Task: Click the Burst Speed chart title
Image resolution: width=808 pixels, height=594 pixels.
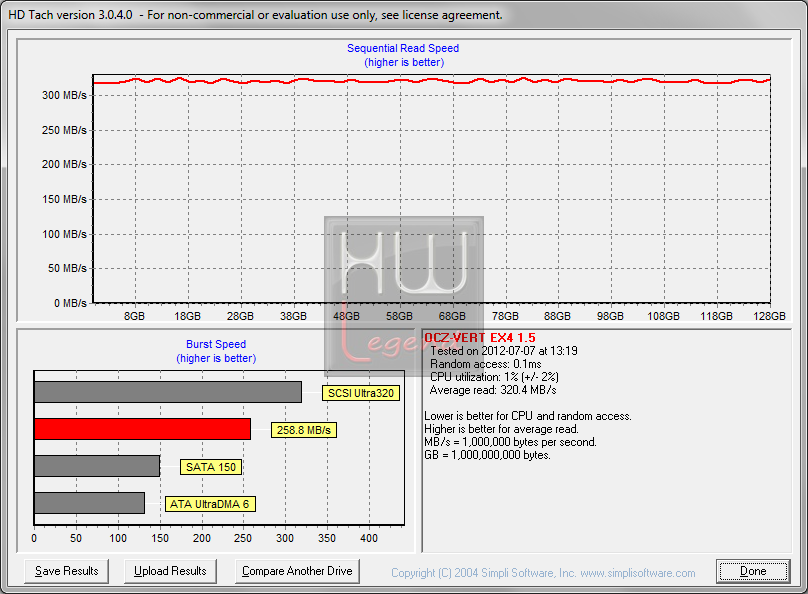Action: click(216, 344)
